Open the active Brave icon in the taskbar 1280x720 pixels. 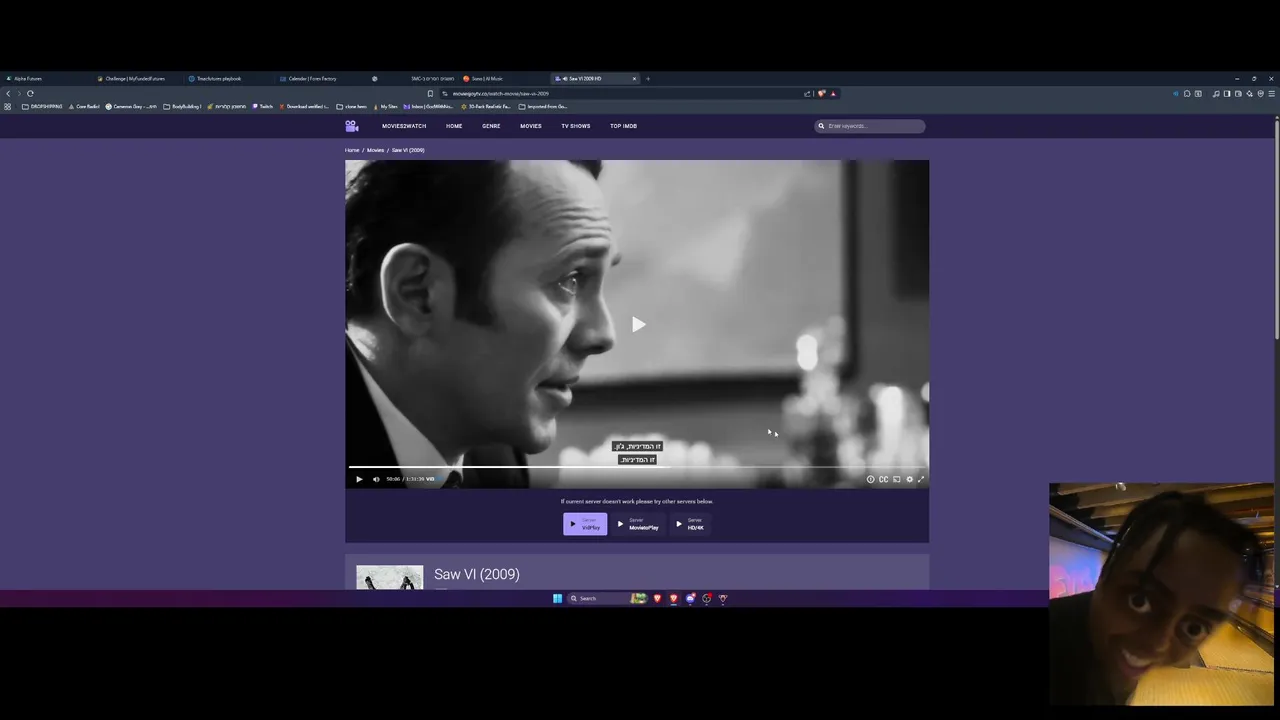(x=674, y=598)
